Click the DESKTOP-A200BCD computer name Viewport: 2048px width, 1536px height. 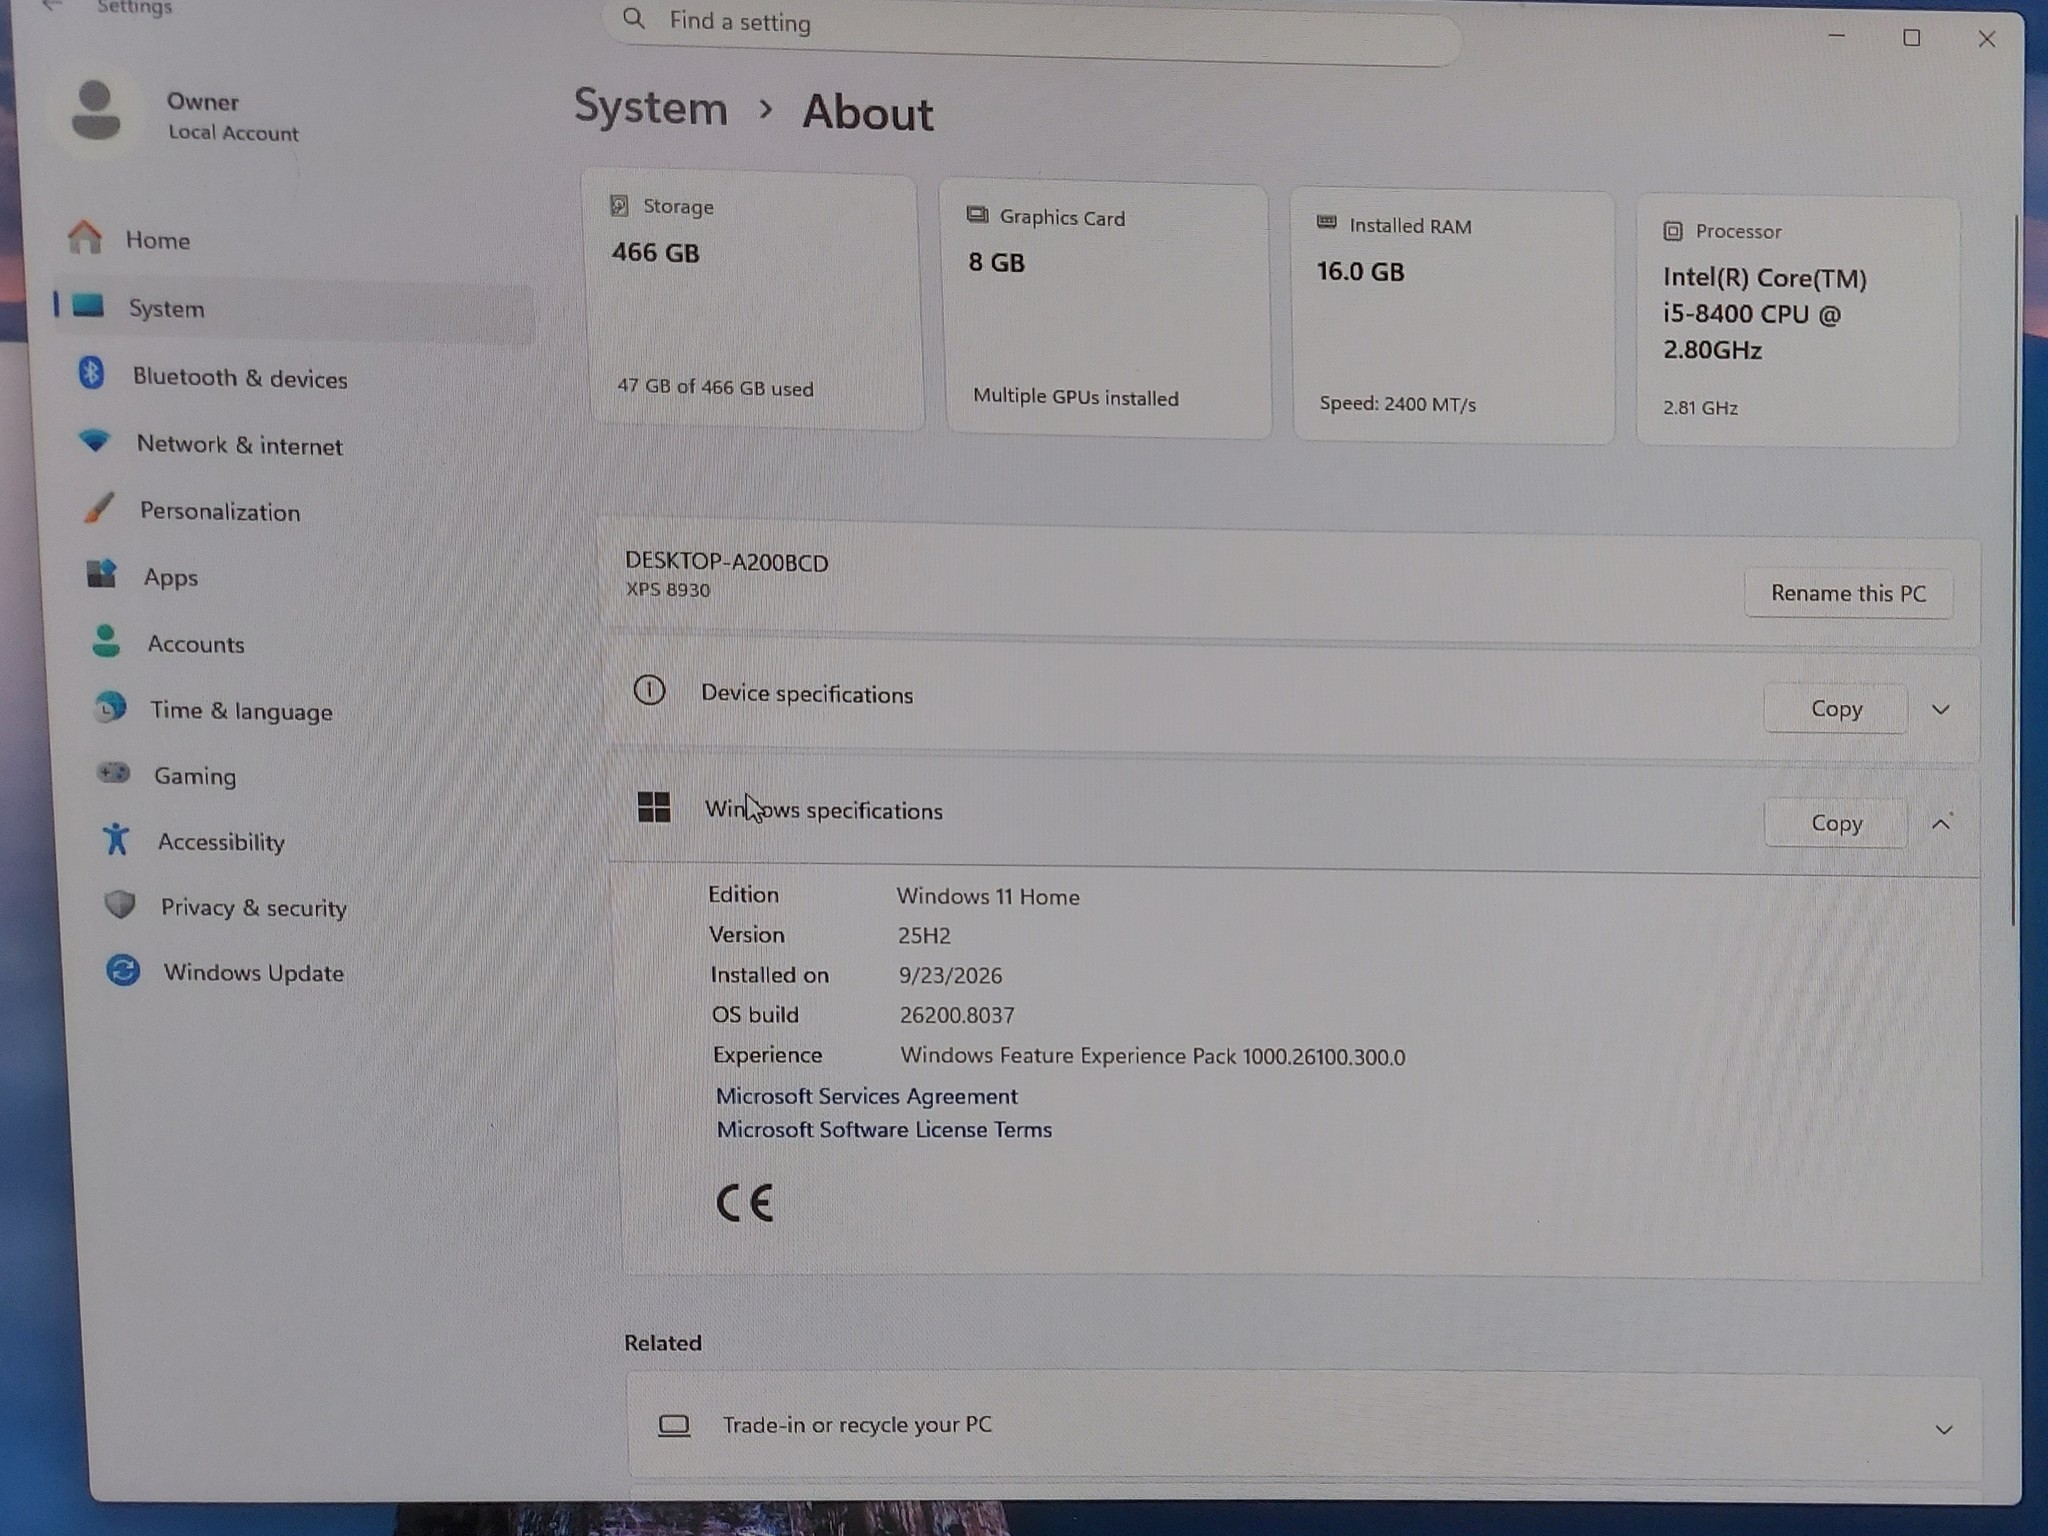tap(727, 562)
